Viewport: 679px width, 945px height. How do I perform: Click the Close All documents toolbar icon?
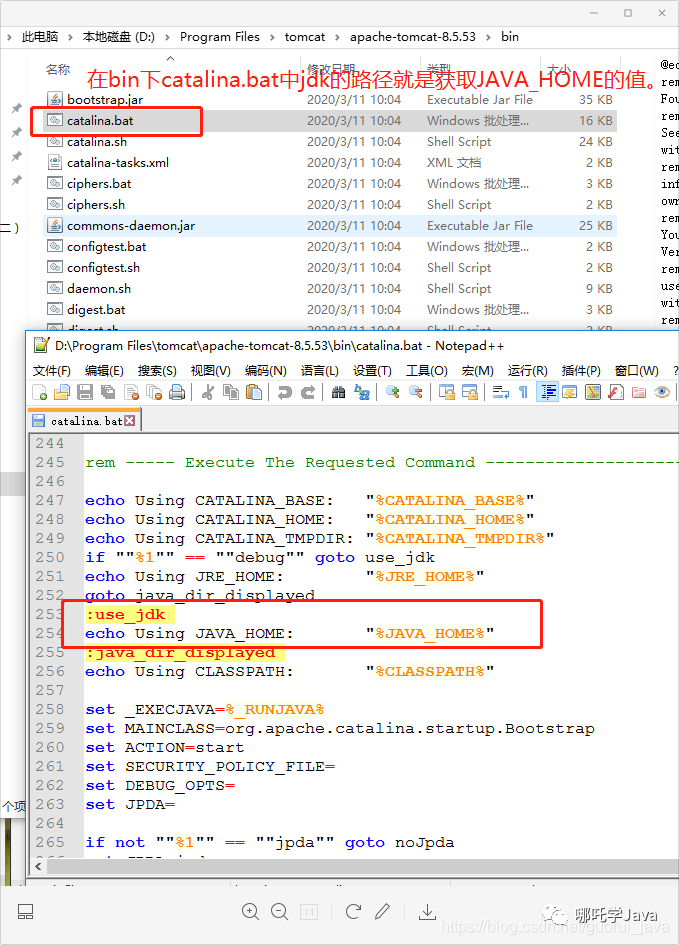pos(154,392)
